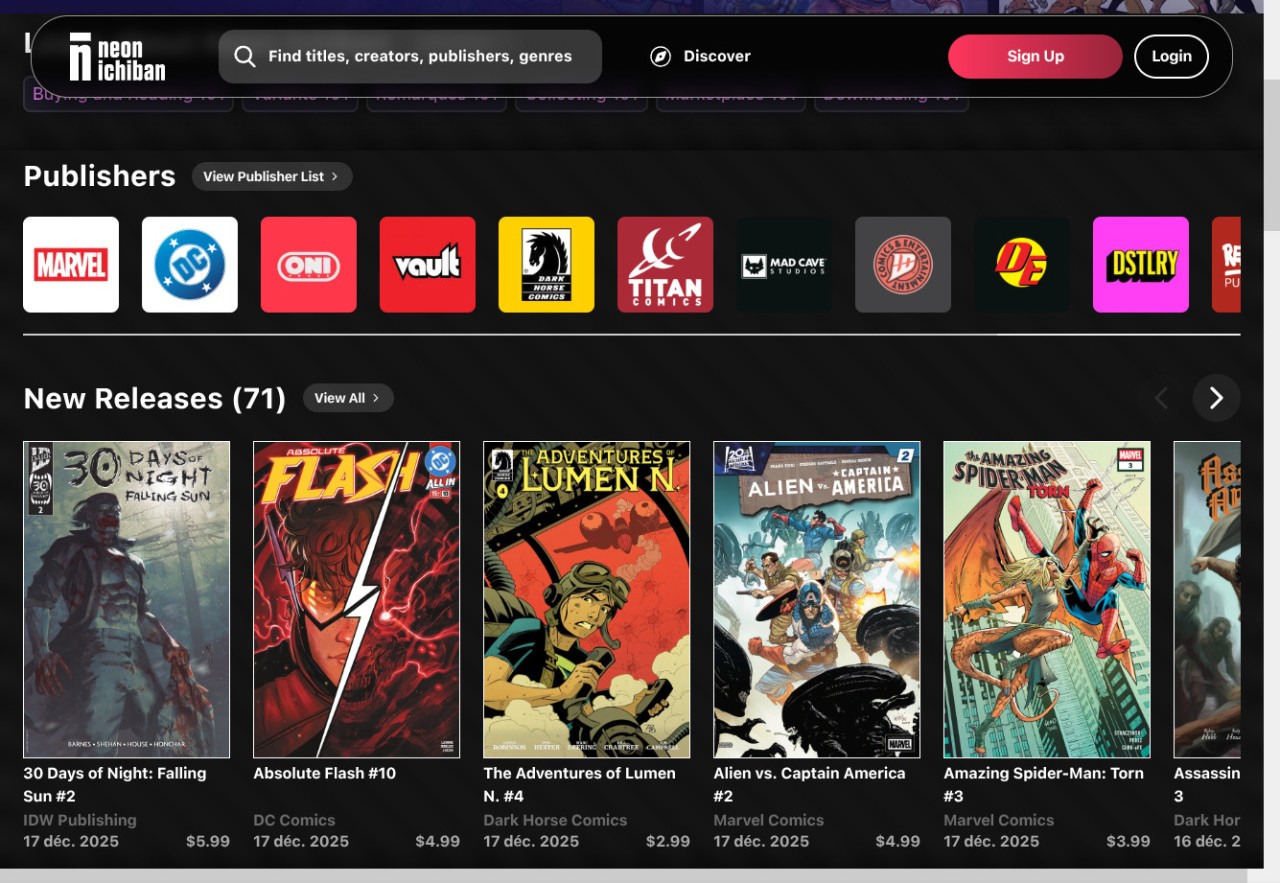Click the search titles input field
The width and height of the screenshot is (1280, 883).
pos(420,56)
